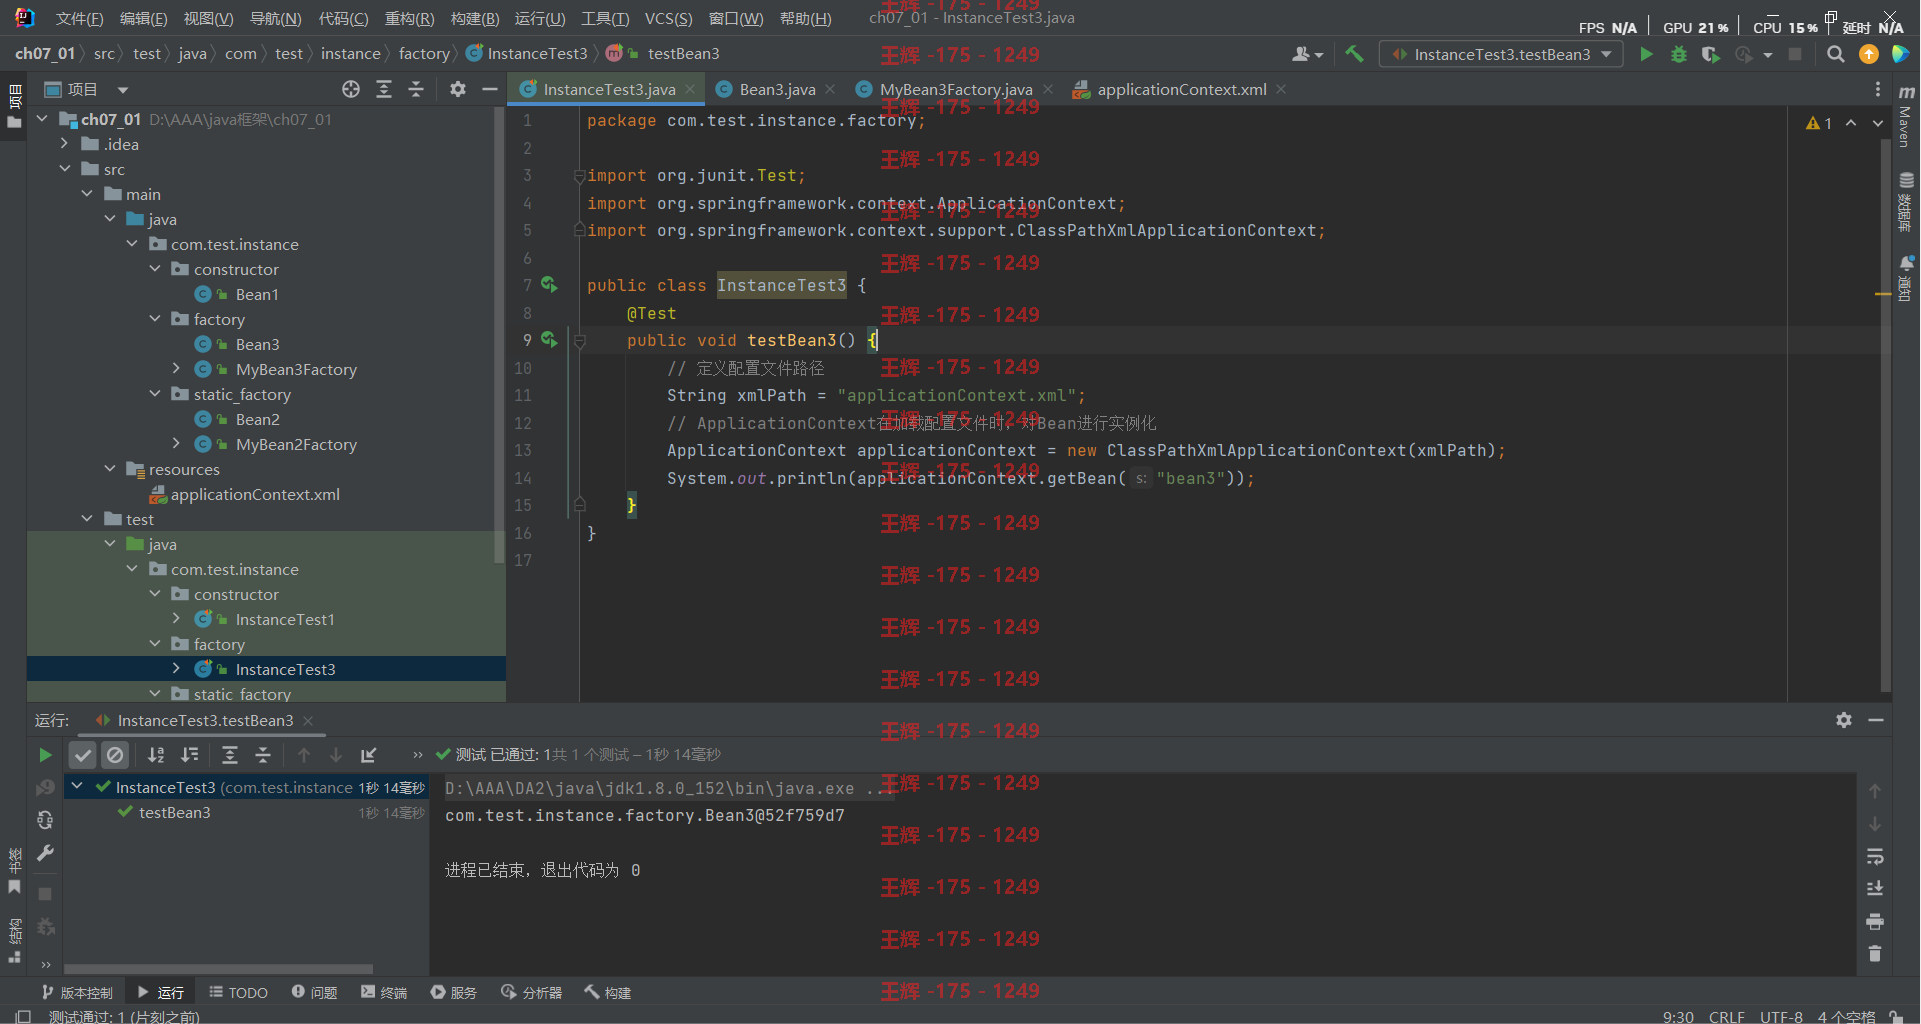1921x1024 pixels.
Task: Expand InstanceTest1 class node
Action: coord(177,619)
